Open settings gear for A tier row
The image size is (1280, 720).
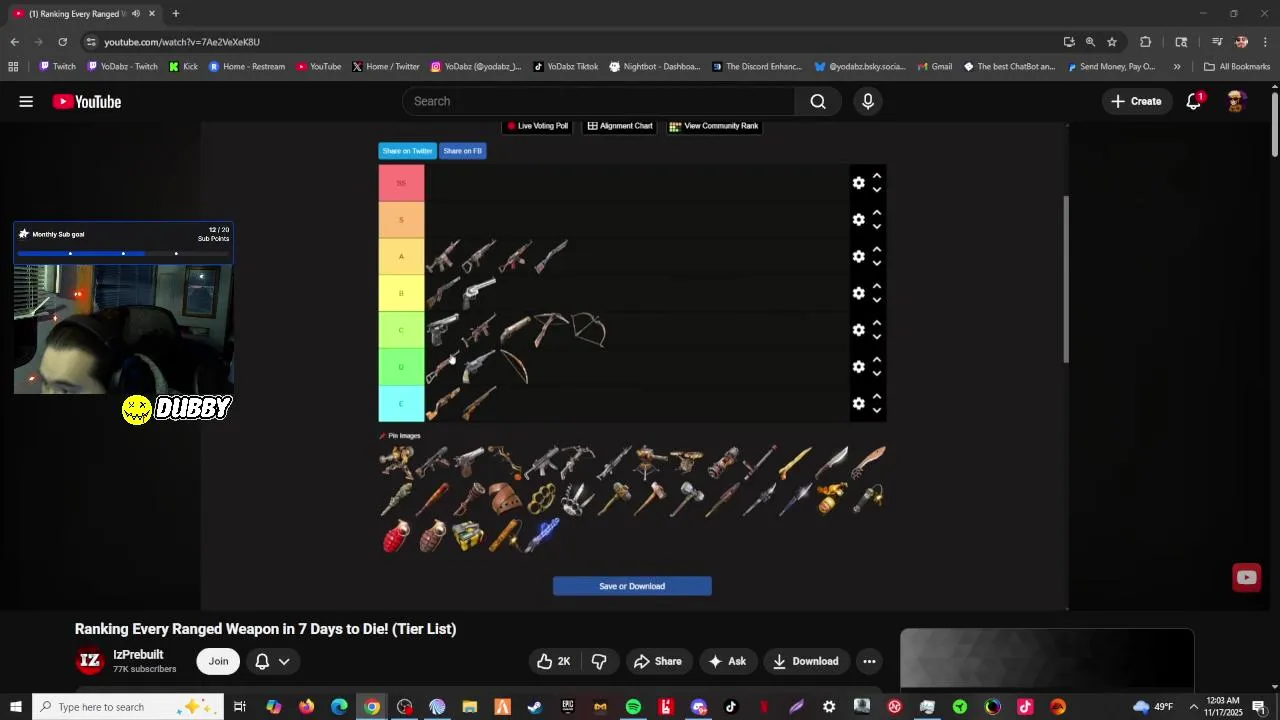coord(858,257)
